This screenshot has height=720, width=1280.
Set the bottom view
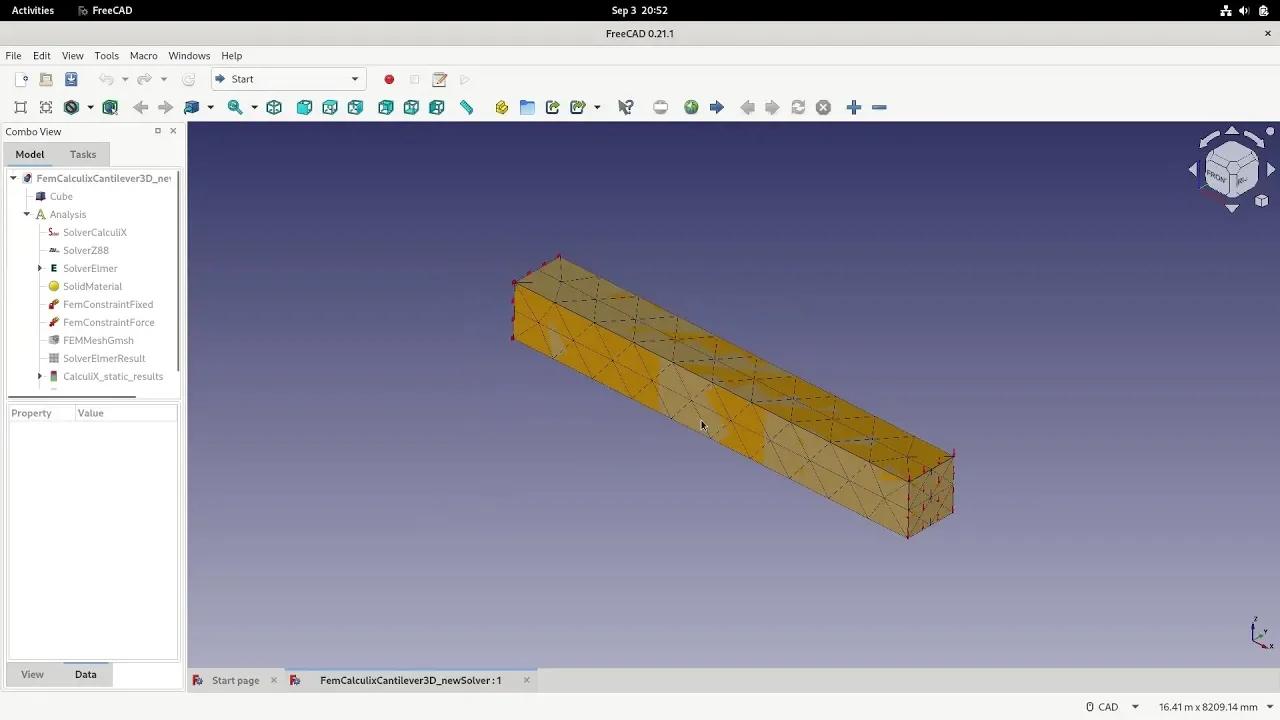coord(411,107)
